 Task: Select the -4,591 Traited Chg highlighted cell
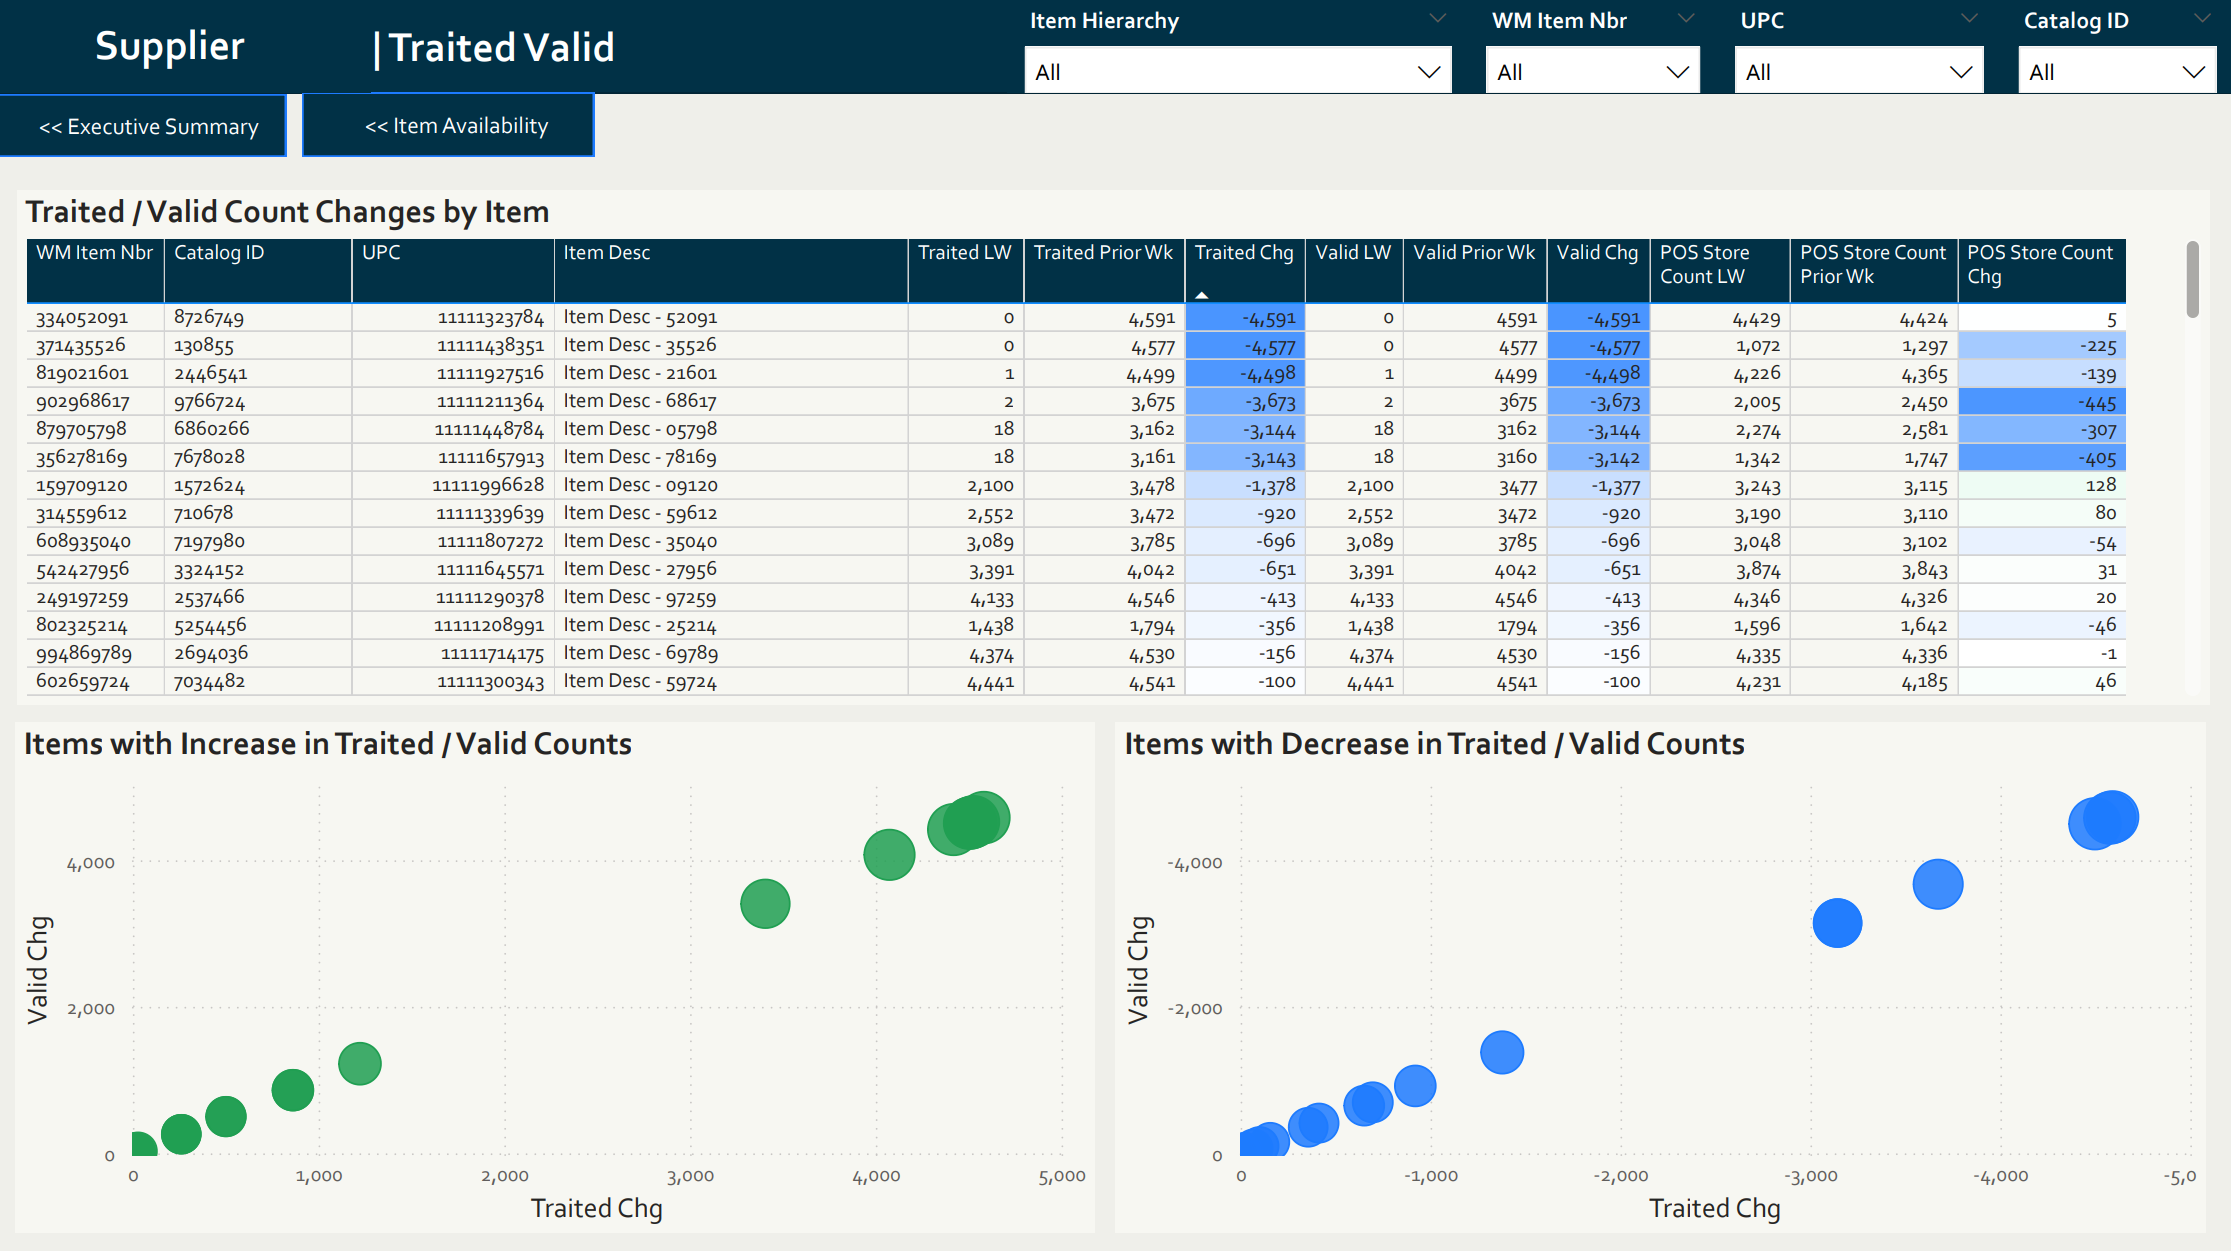tap(1246, 319)
